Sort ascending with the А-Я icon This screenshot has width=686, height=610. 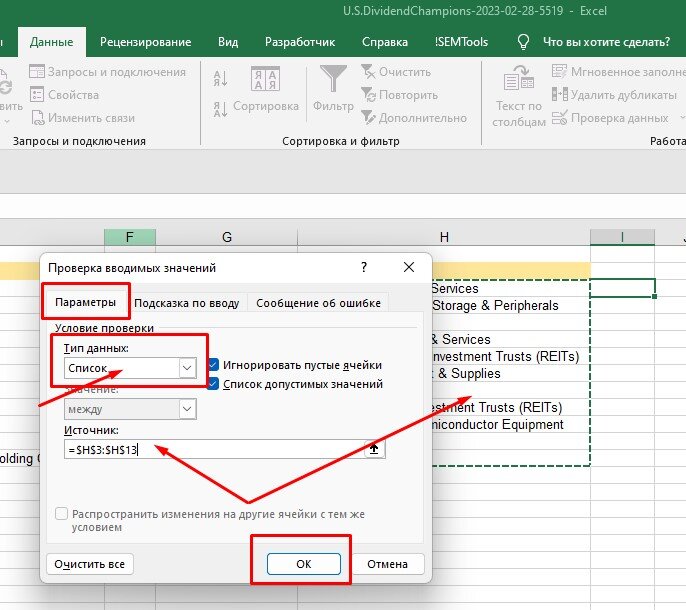pos(220,79)
